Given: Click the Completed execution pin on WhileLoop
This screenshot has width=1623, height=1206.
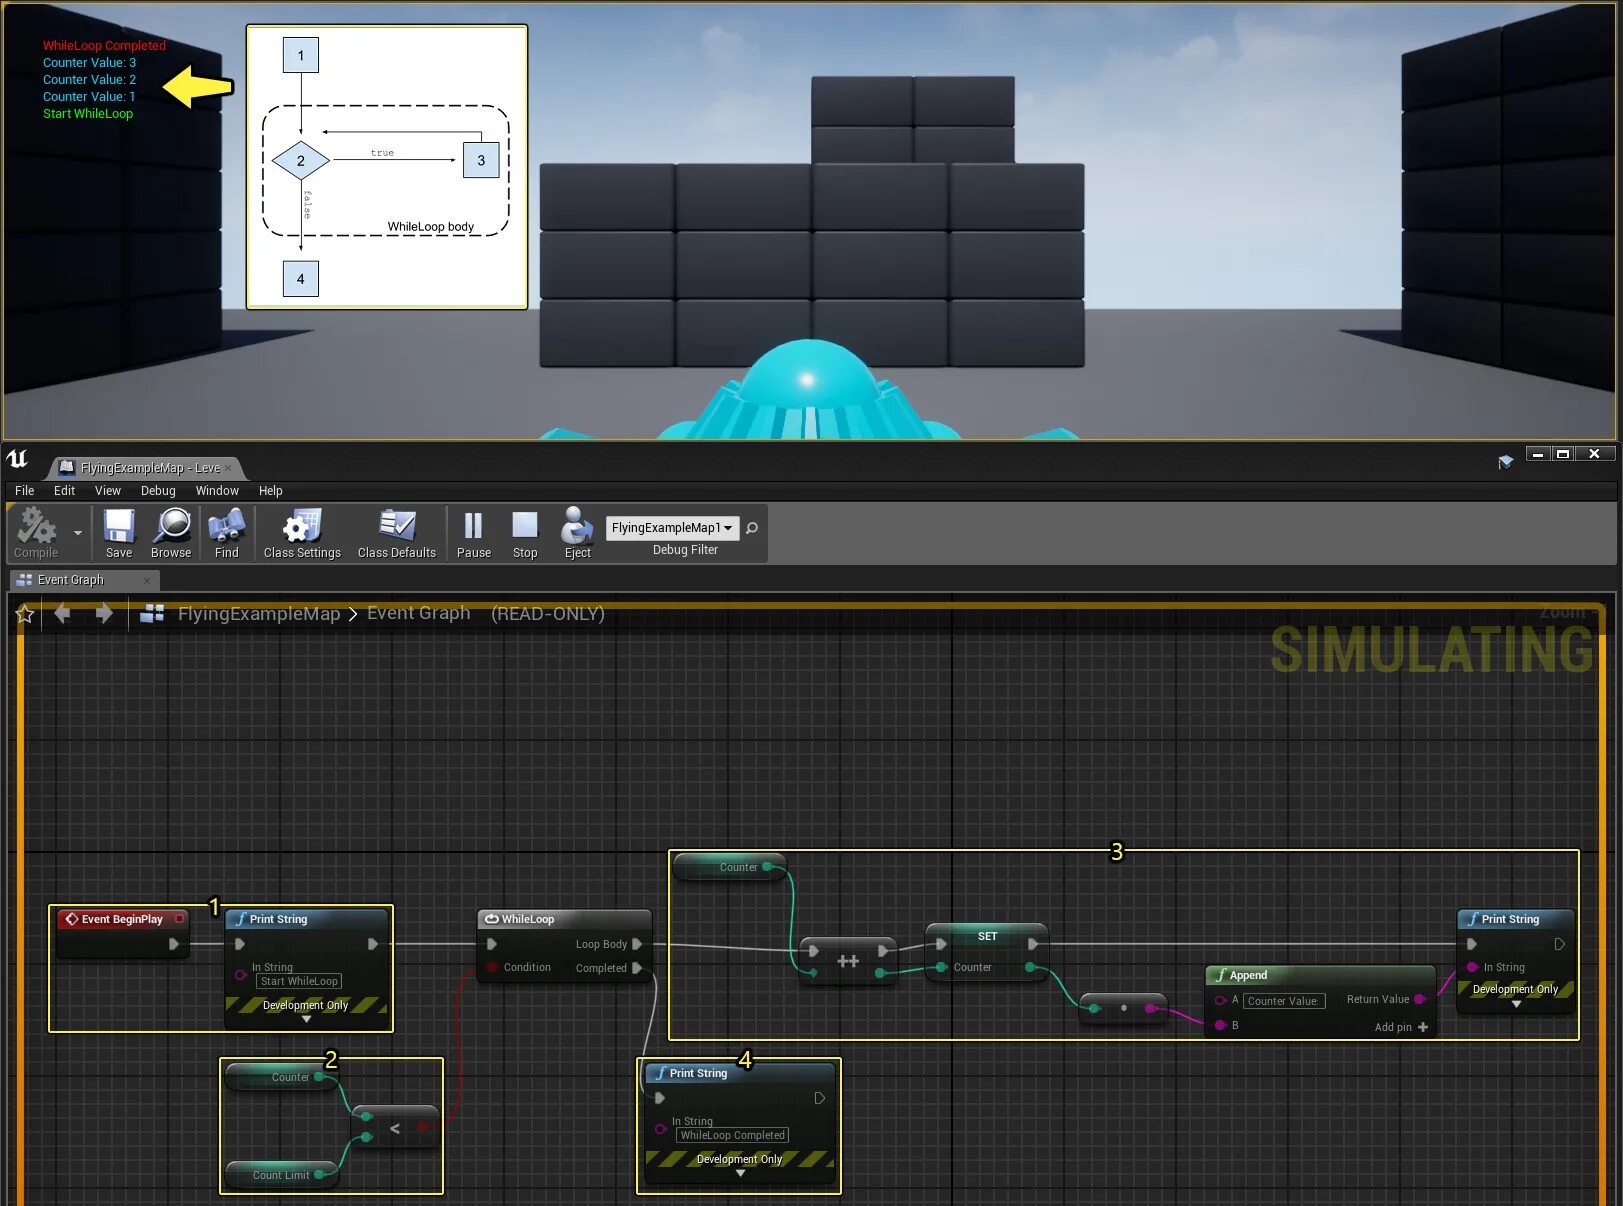Looking at the screenshot, I should [x=637, y=968].
